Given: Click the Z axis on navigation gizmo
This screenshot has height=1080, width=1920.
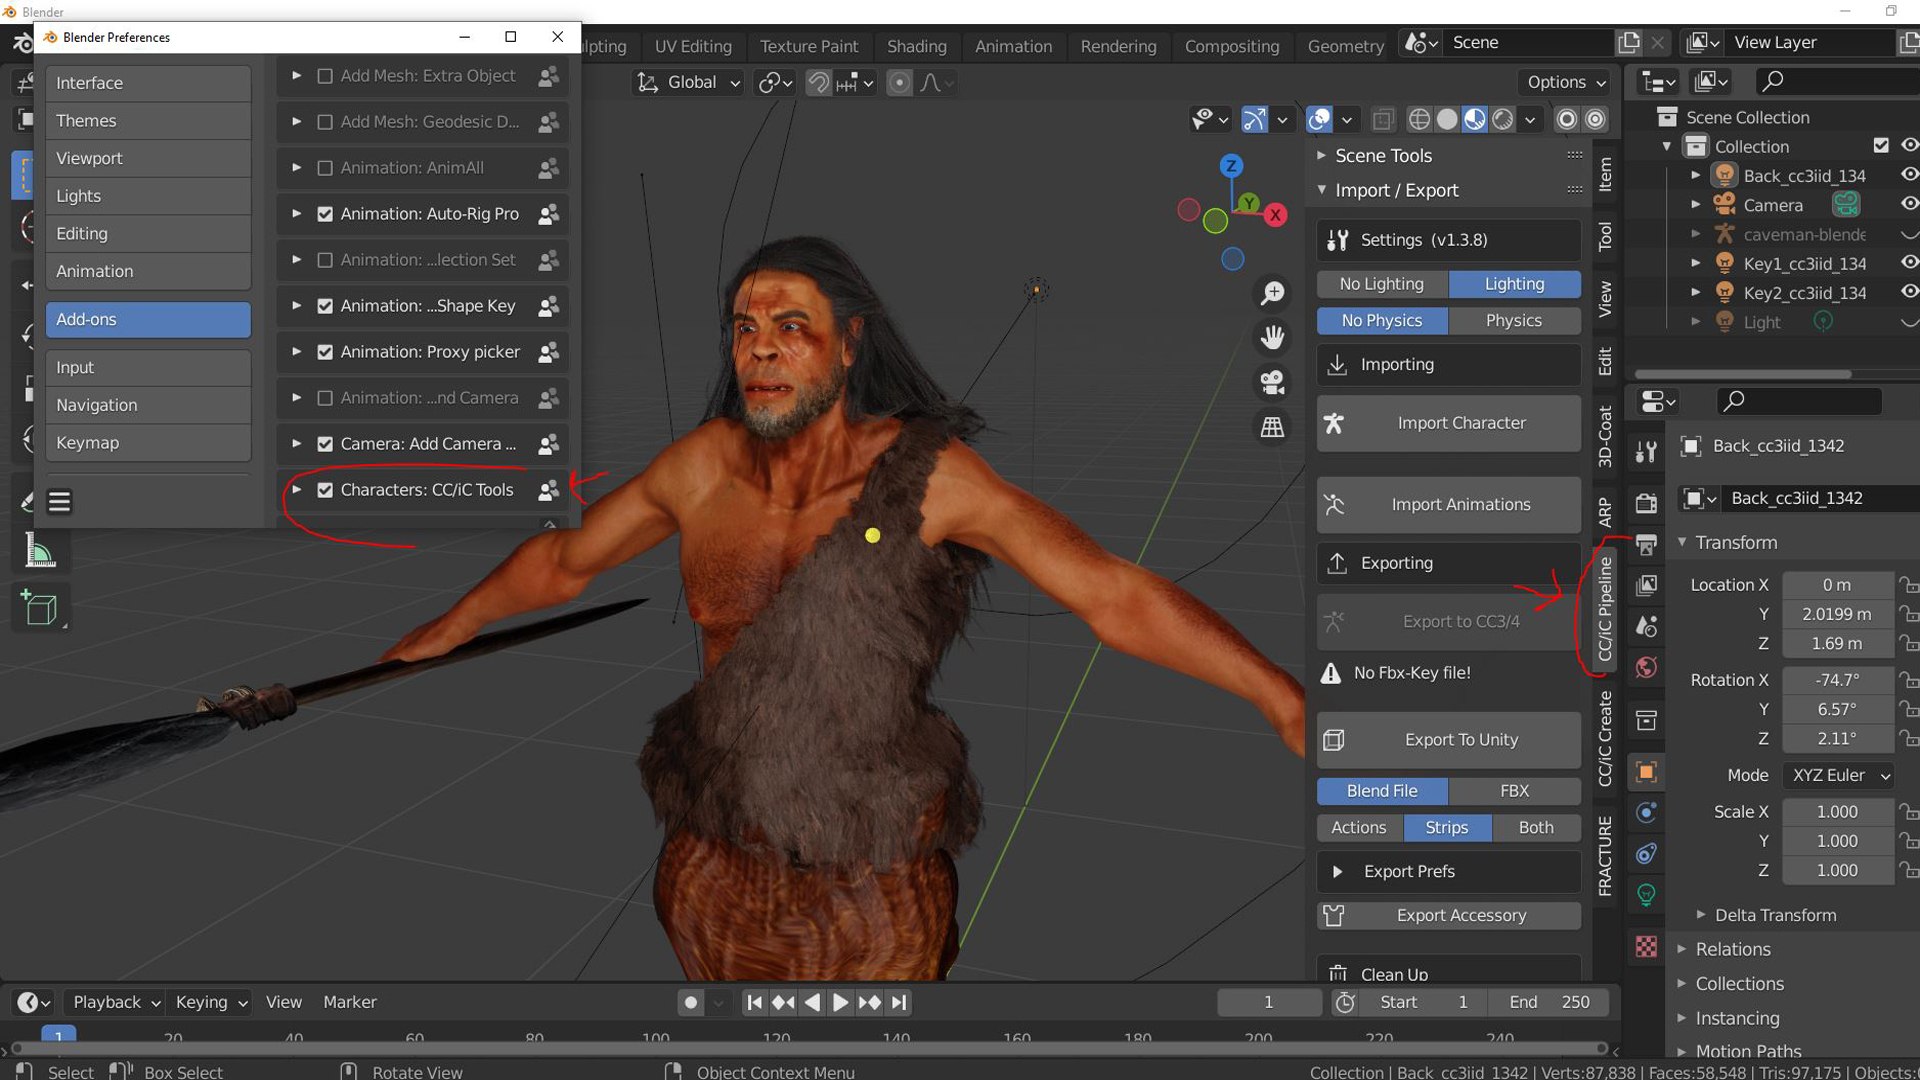Looking at the screenshot, I should pos(1231,165).
